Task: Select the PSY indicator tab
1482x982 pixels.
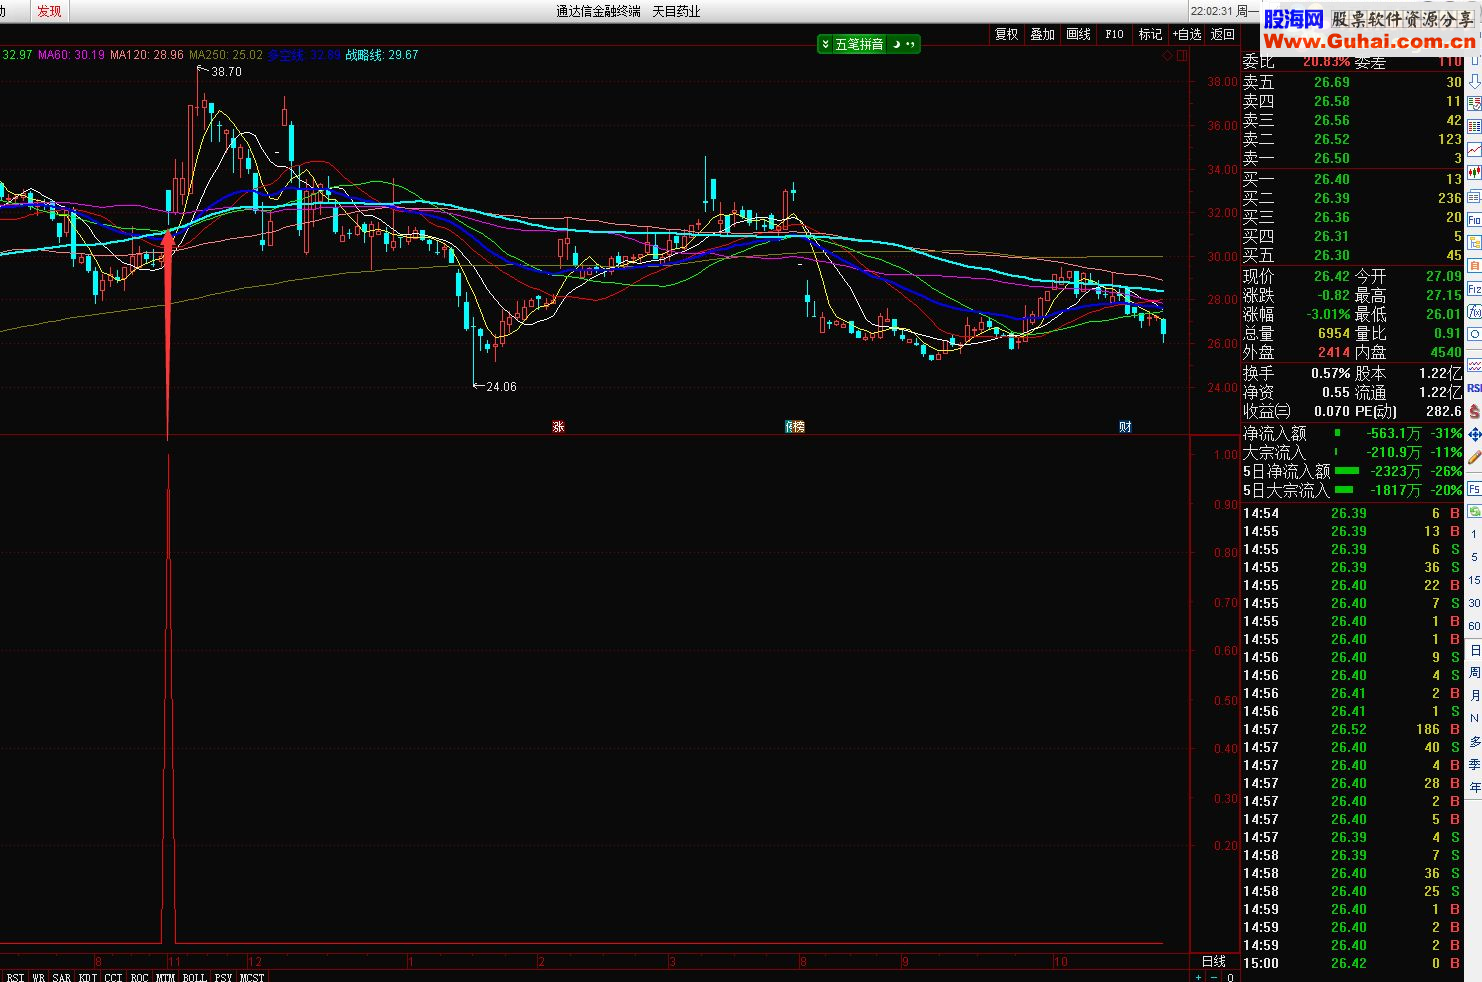Action: (x=223, y=977)
